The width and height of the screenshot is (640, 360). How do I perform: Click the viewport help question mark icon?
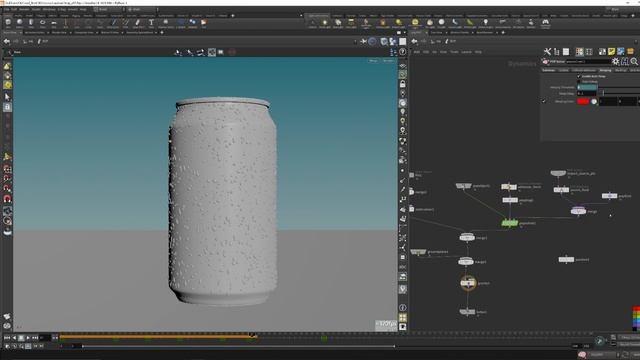tap(402, 52)
